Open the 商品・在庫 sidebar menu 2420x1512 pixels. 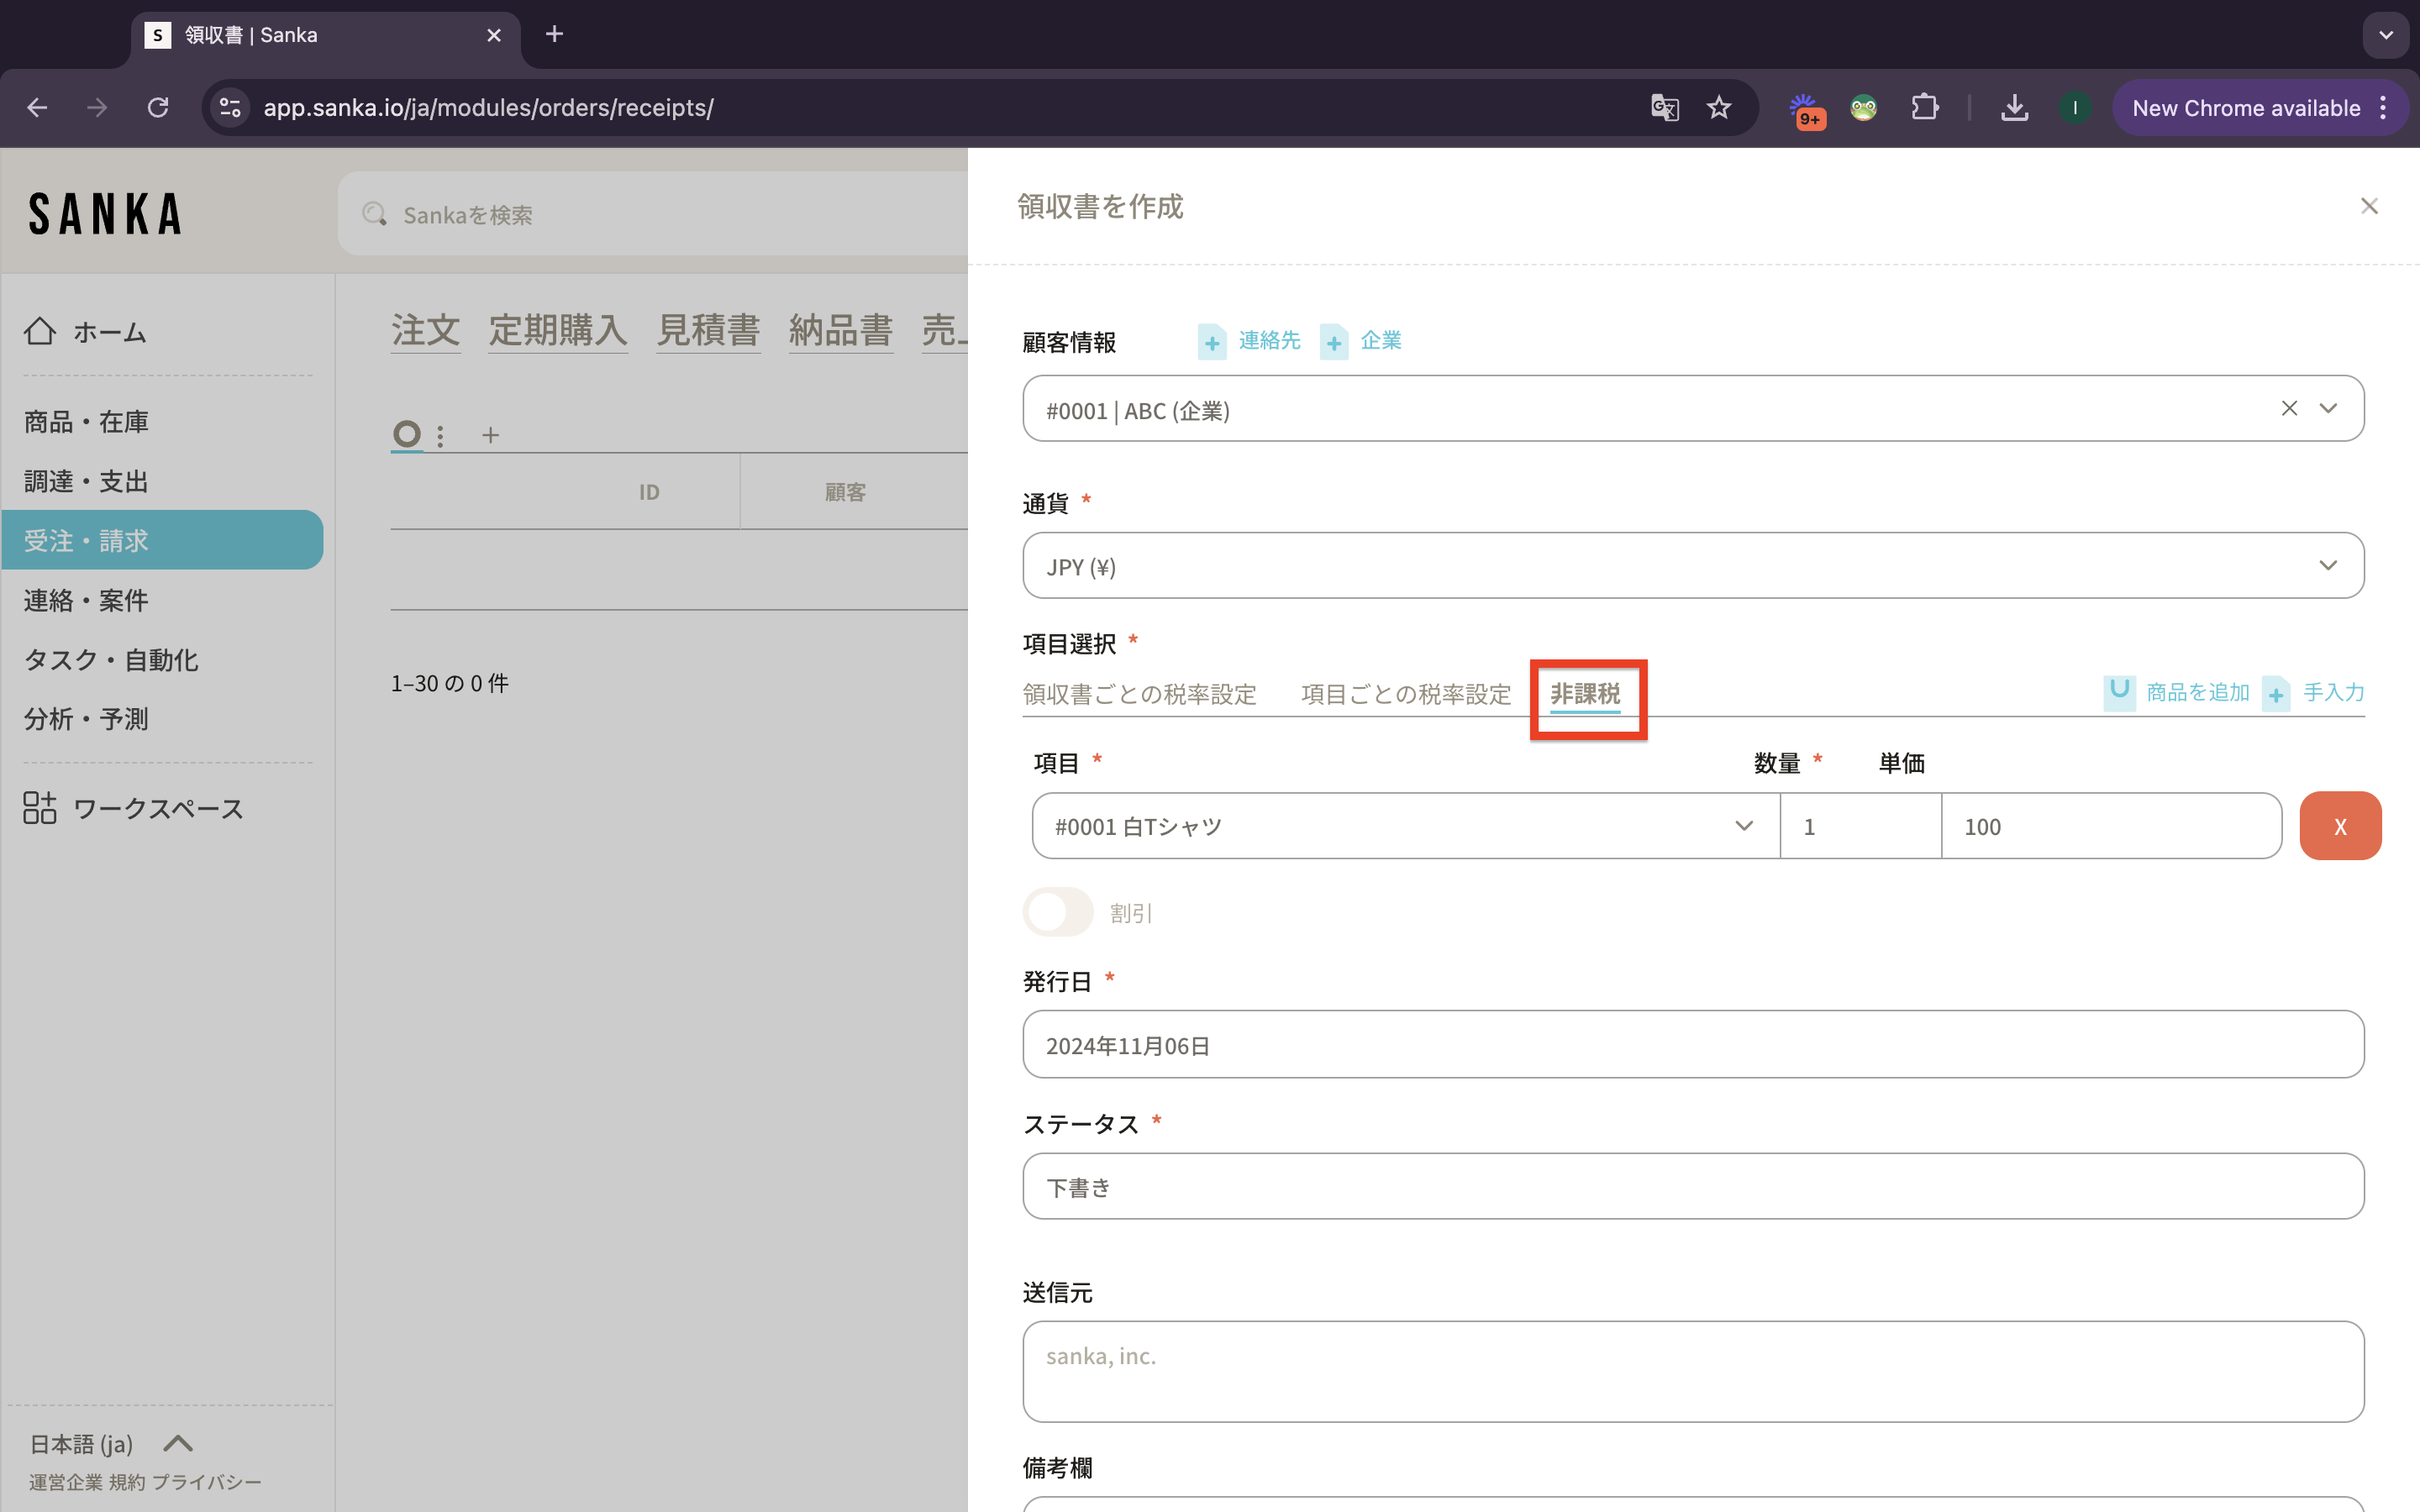tap(86, 422)
